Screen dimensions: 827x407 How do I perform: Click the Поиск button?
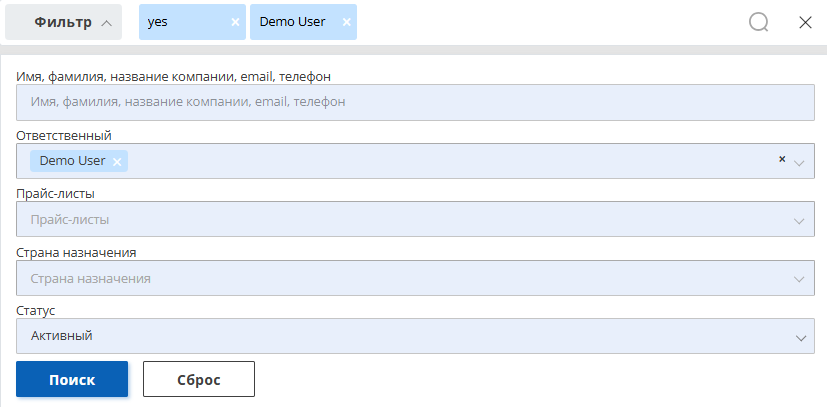(72, 379)
